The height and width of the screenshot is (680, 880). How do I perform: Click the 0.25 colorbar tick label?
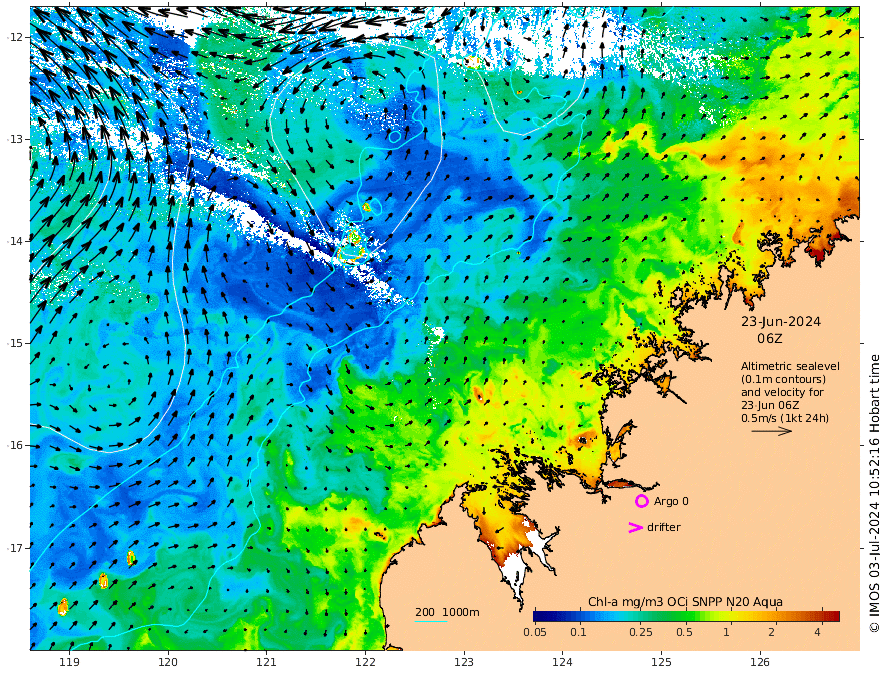(641, 632)
